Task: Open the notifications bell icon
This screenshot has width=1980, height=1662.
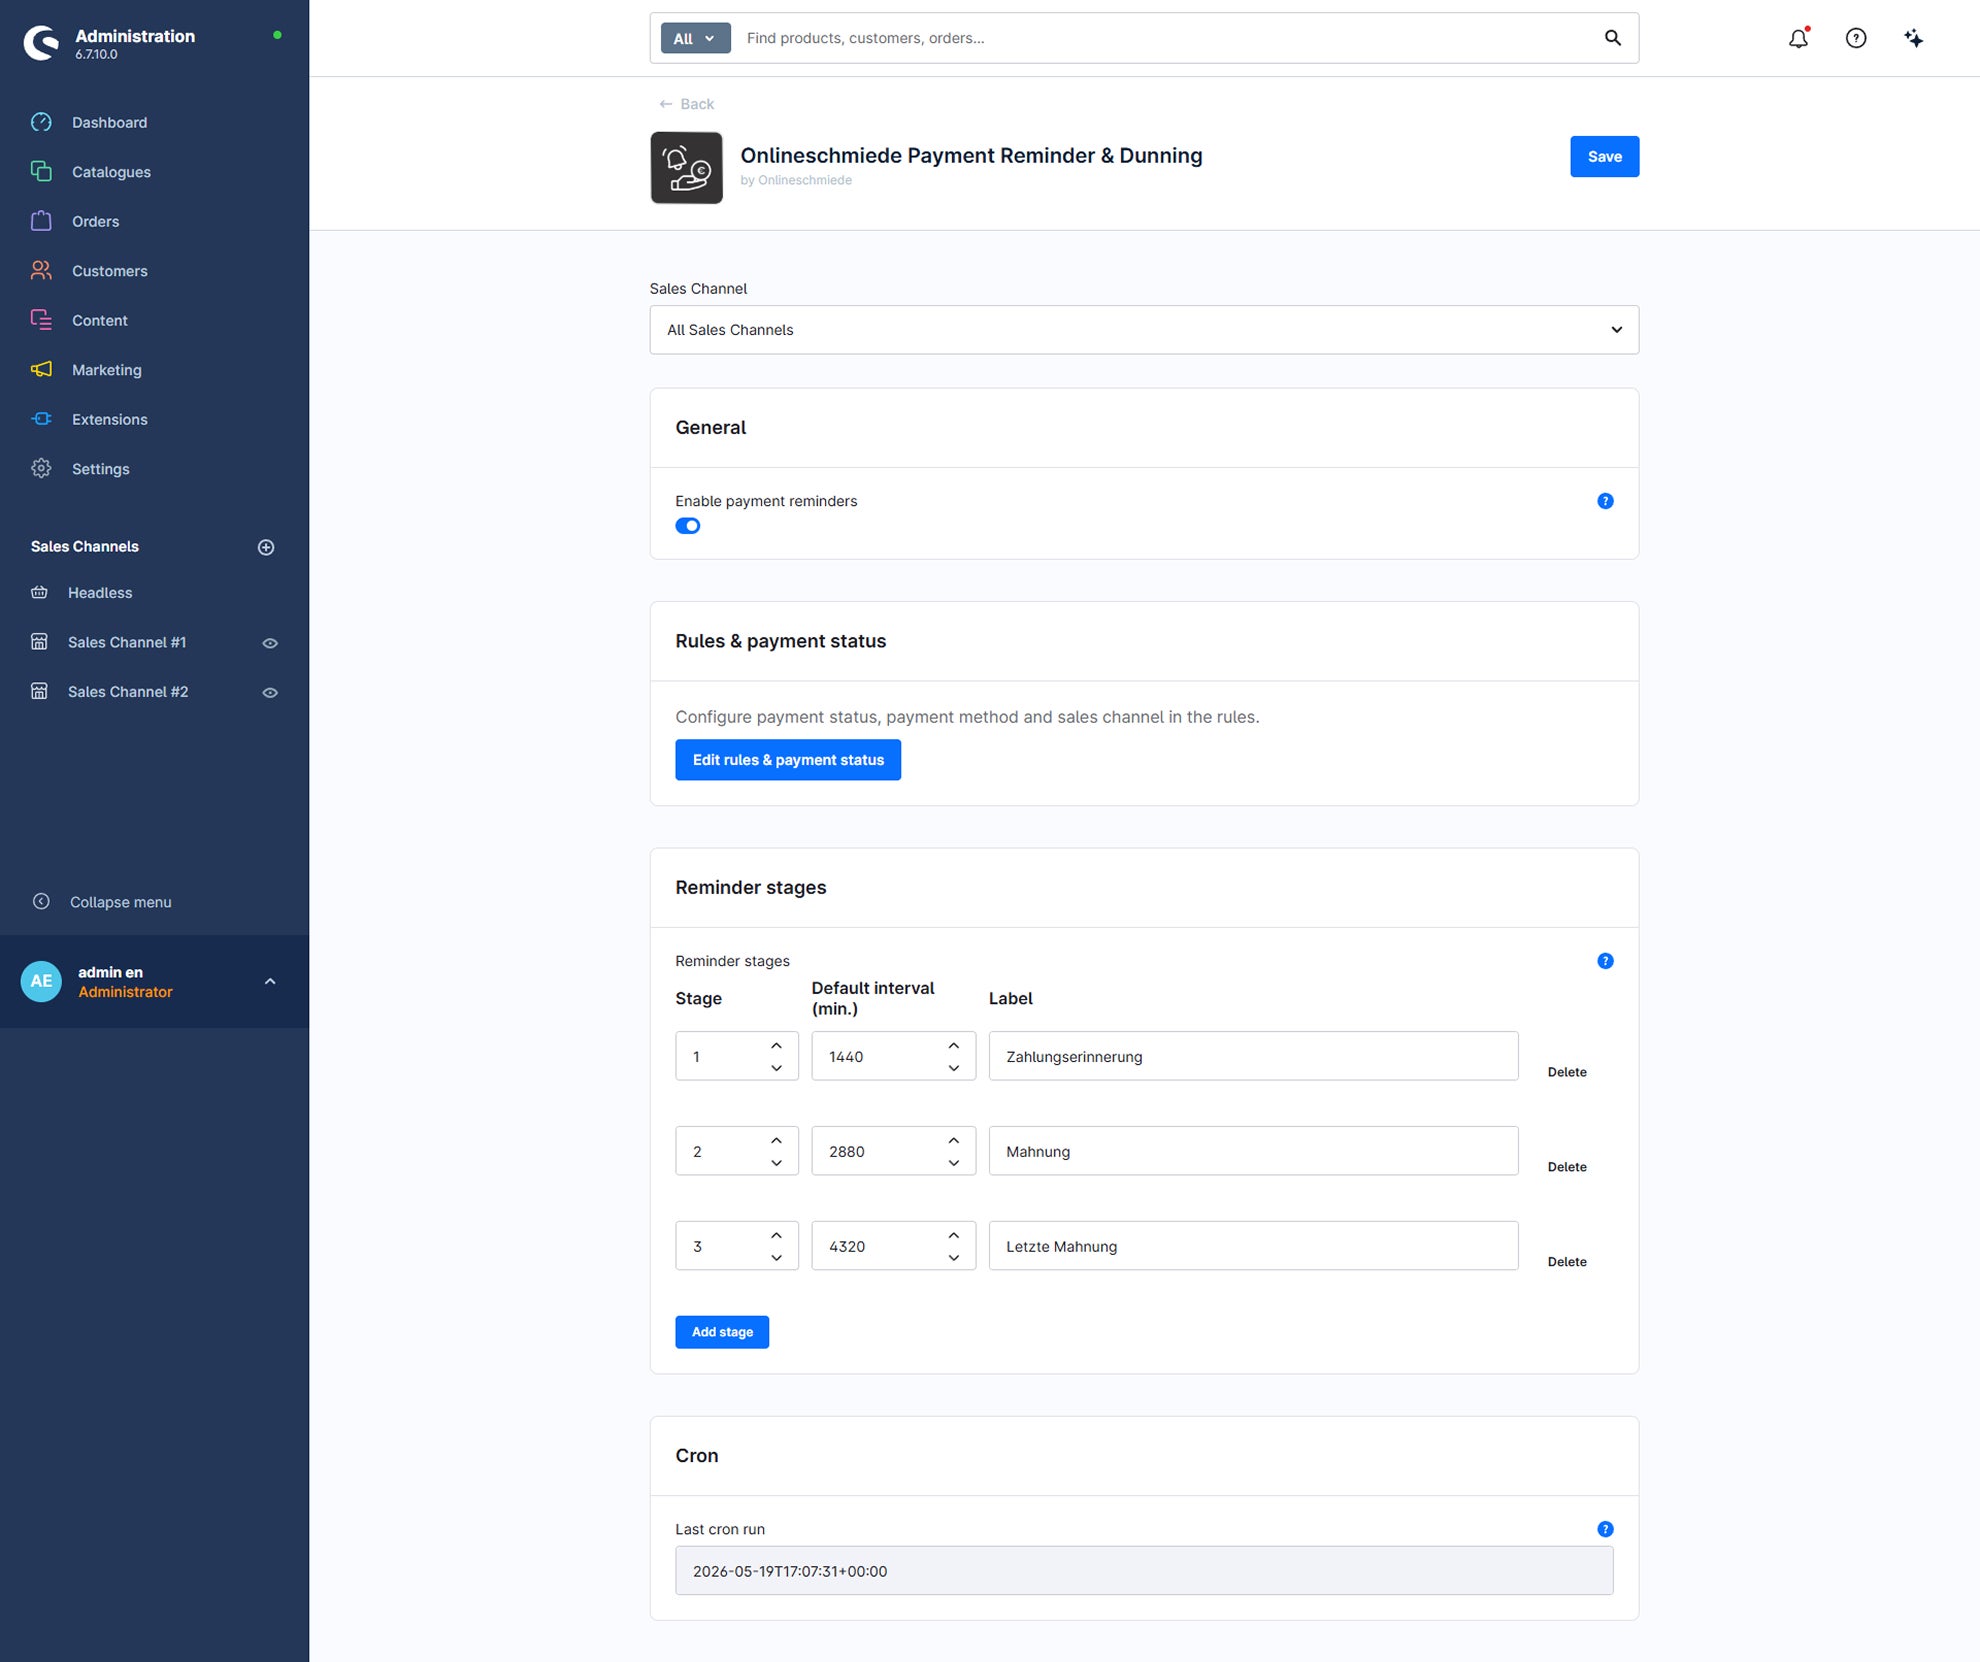Action: tap(1798, 38)
